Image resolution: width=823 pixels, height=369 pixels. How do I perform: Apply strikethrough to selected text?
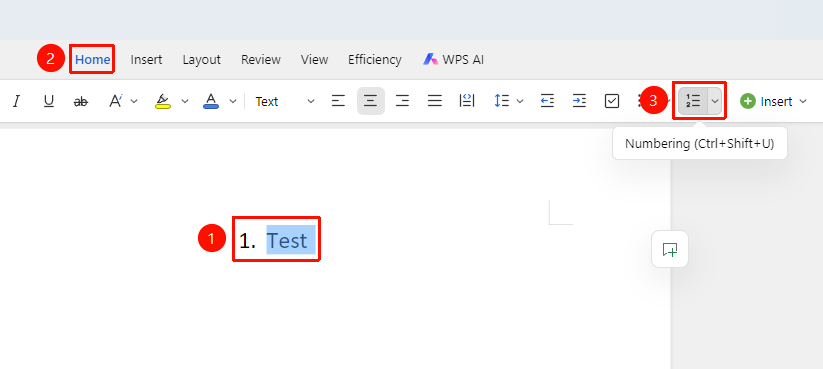tap(80, 101)
